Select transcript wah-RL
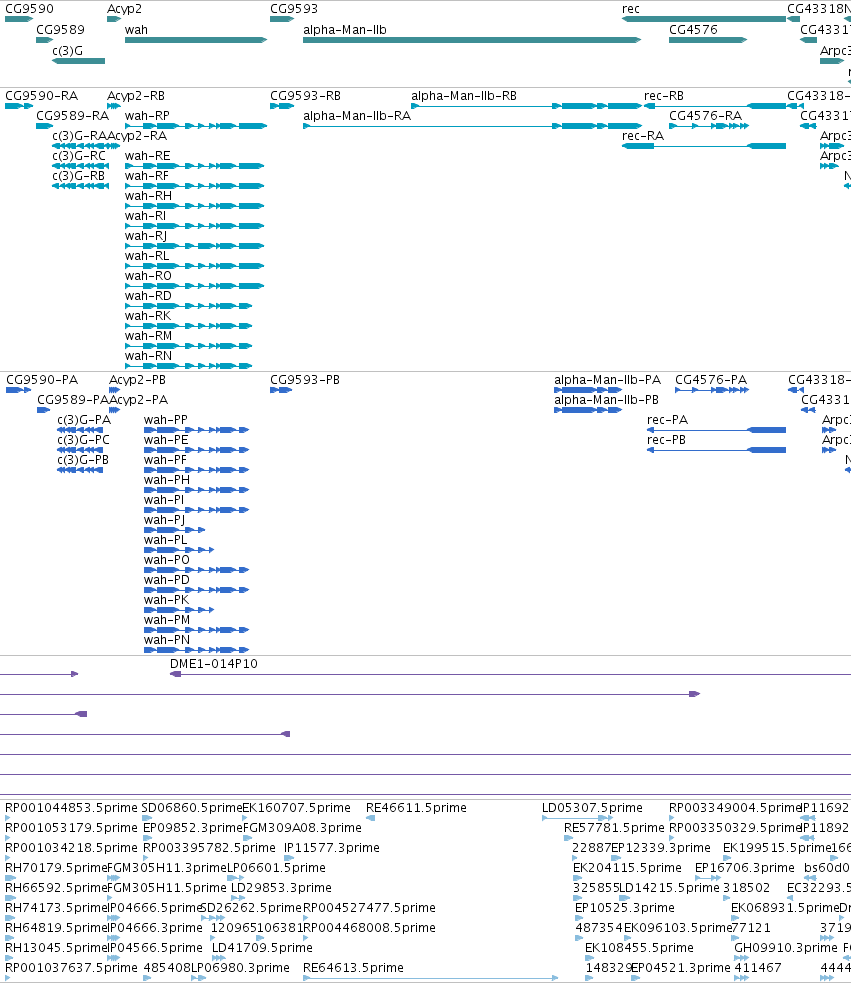Image resolution: width=851 pixels, height=983 pixels. point(194,266)
